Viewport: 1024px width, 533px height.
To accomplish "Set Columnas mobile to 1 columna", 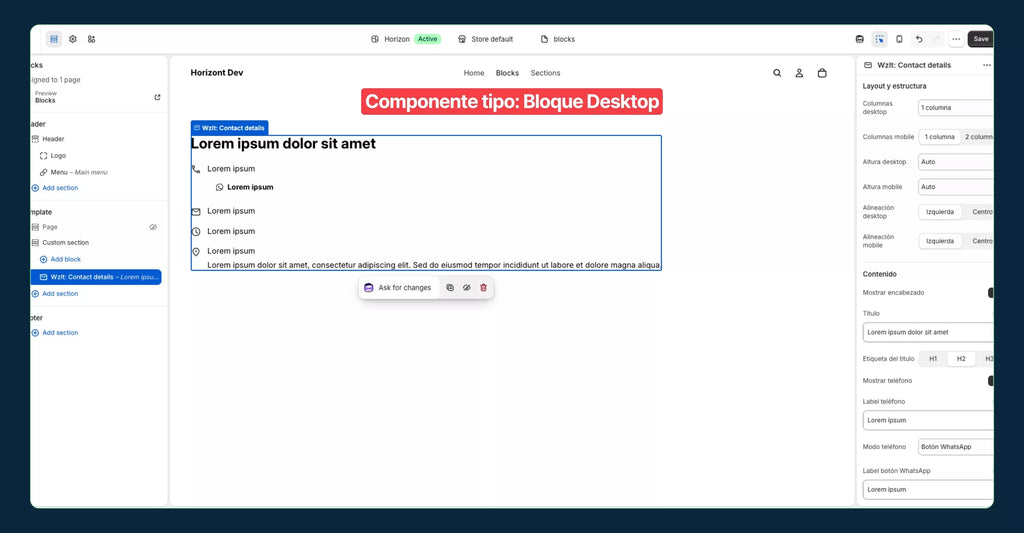I will pyautogui.click(x=939, y=137).
